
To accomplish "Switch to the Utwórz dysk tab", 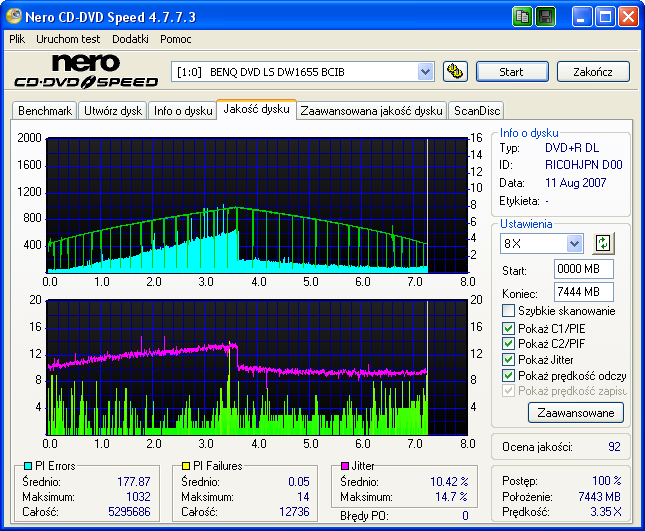I will [x=113, y=111].
